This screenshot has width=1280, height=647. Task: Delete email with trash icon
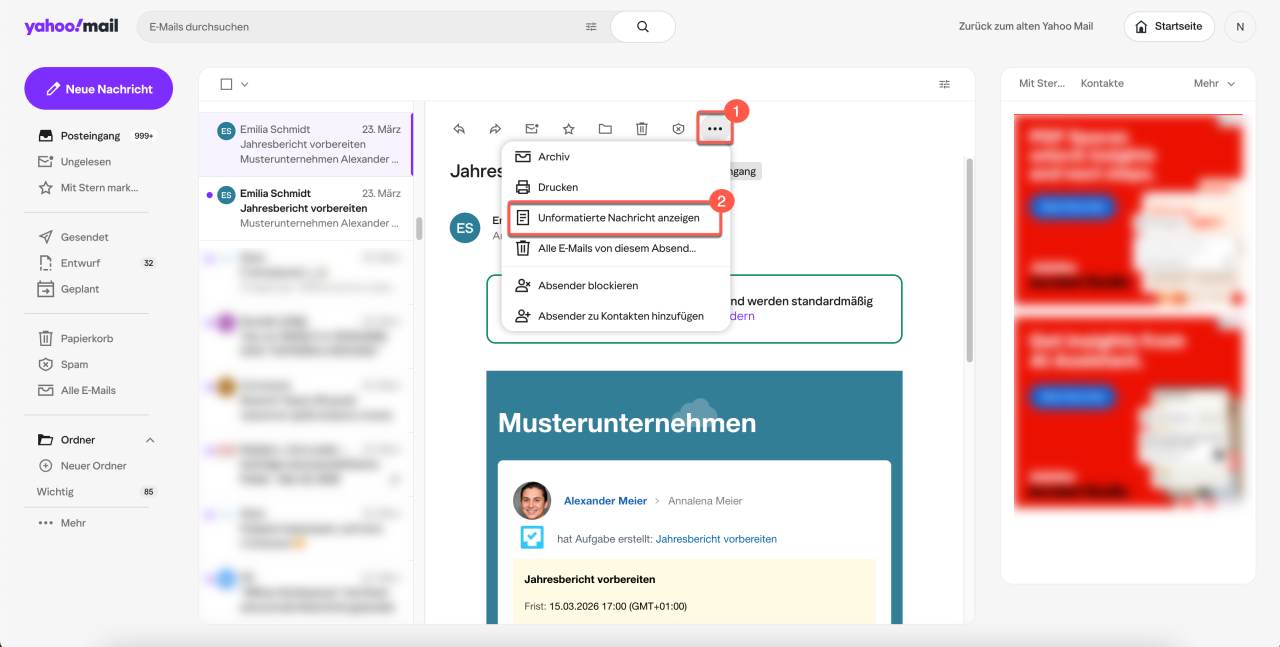pyautogui.click(x=642, y=129)
